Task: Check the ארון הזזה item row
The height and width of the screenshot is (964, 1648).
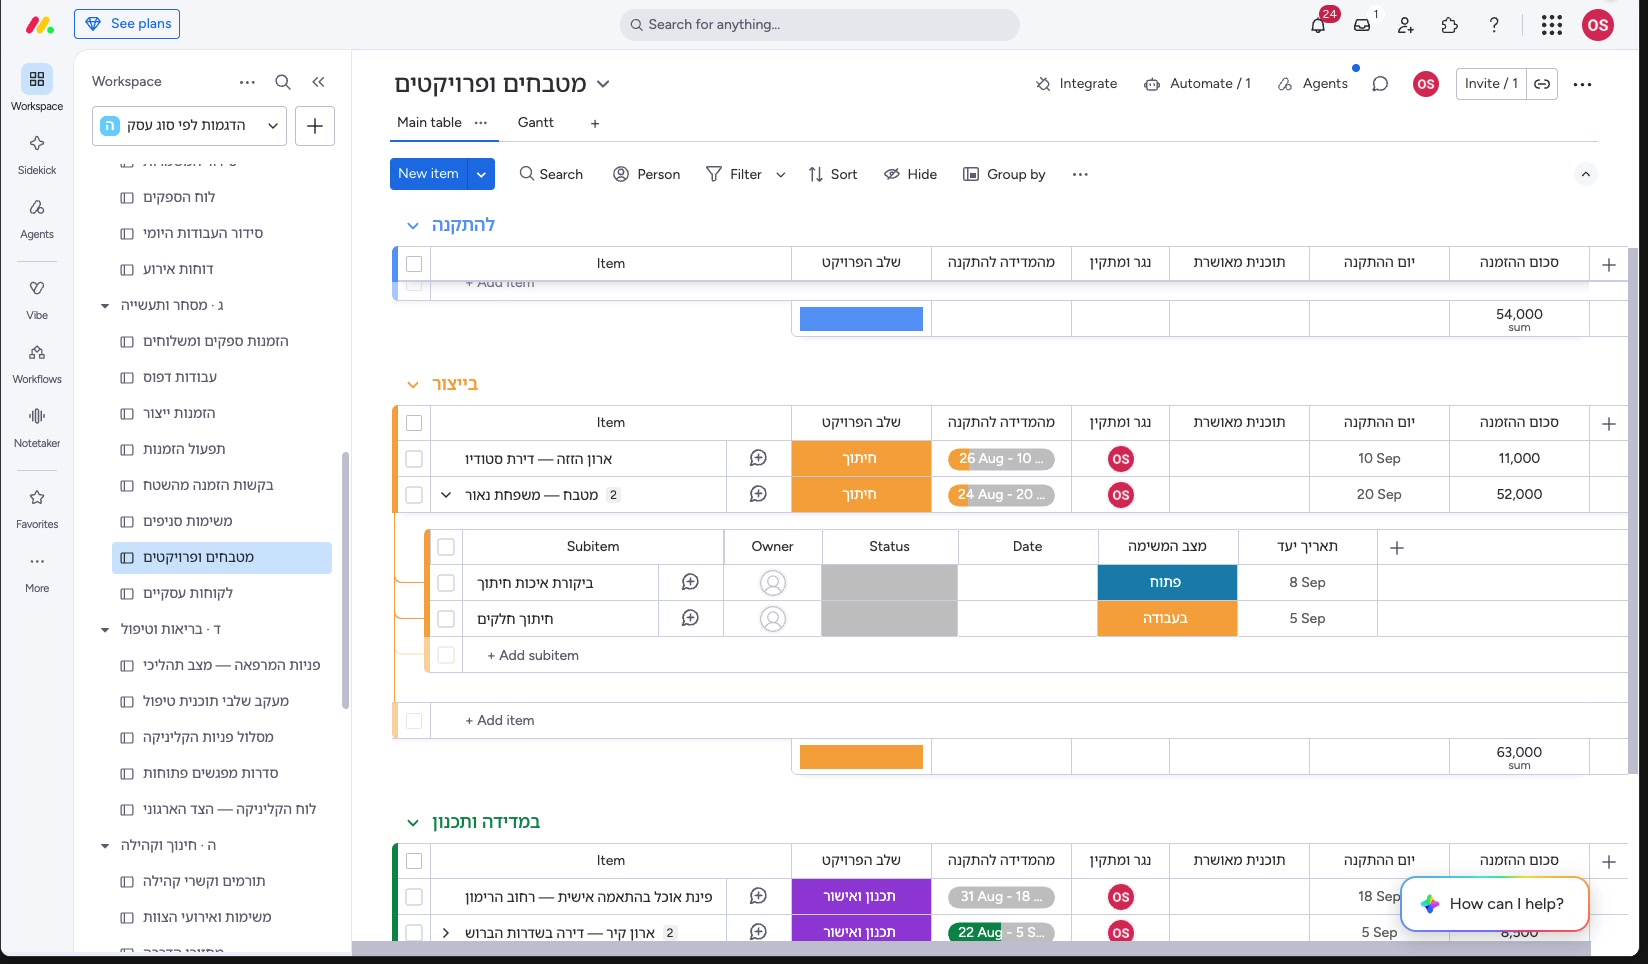Action: pos(414,459)
